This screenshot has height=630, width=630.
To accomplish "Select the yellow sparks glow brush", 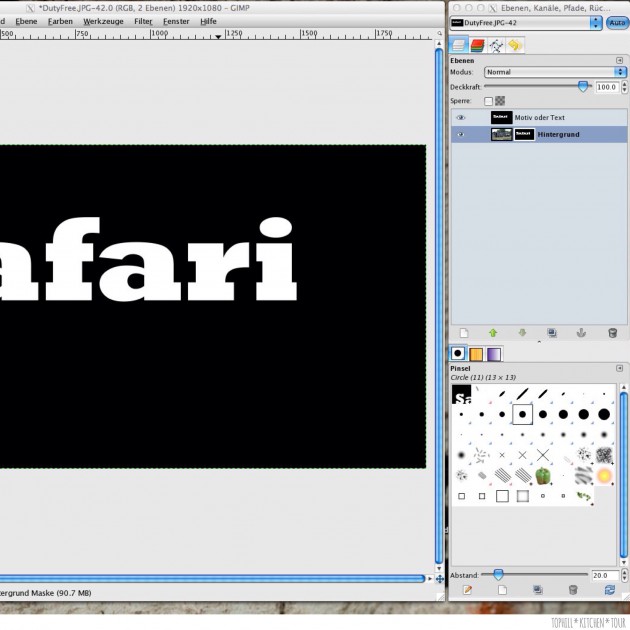I will 604,476.
